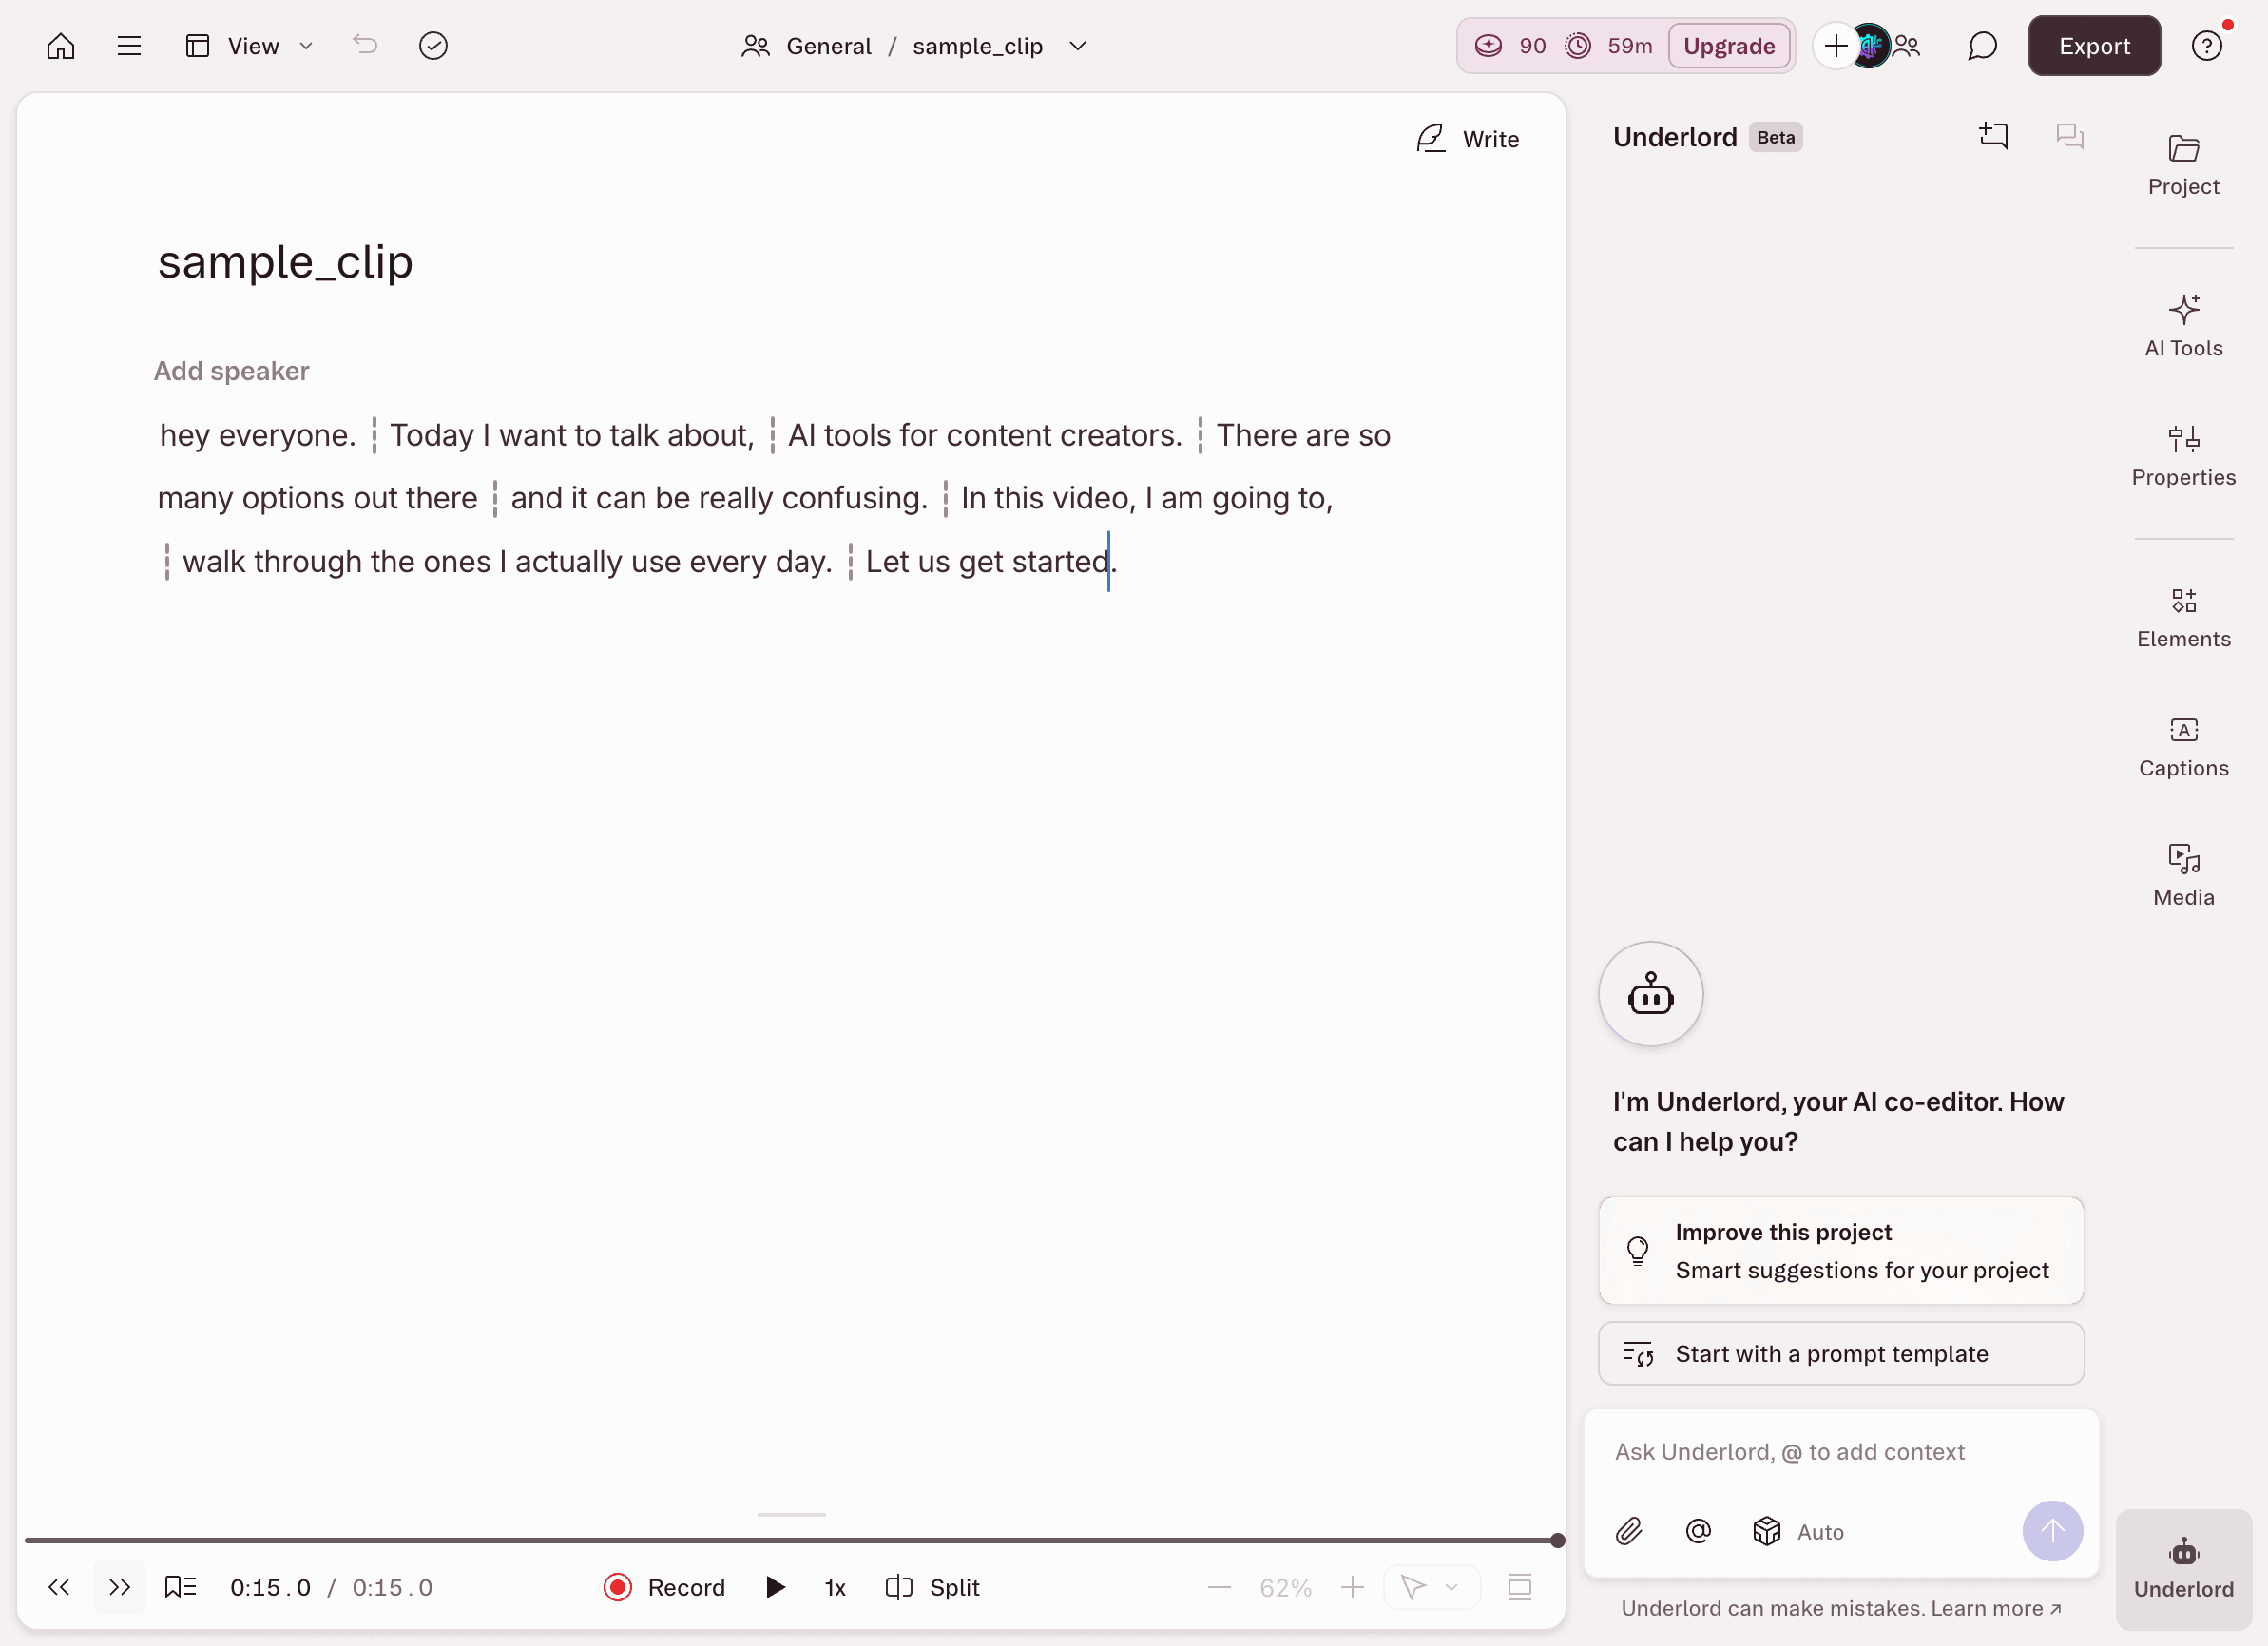Click the timeline resize handle bar
This screenshot has height=1646, width=2268.
[x=791, y=1514]
